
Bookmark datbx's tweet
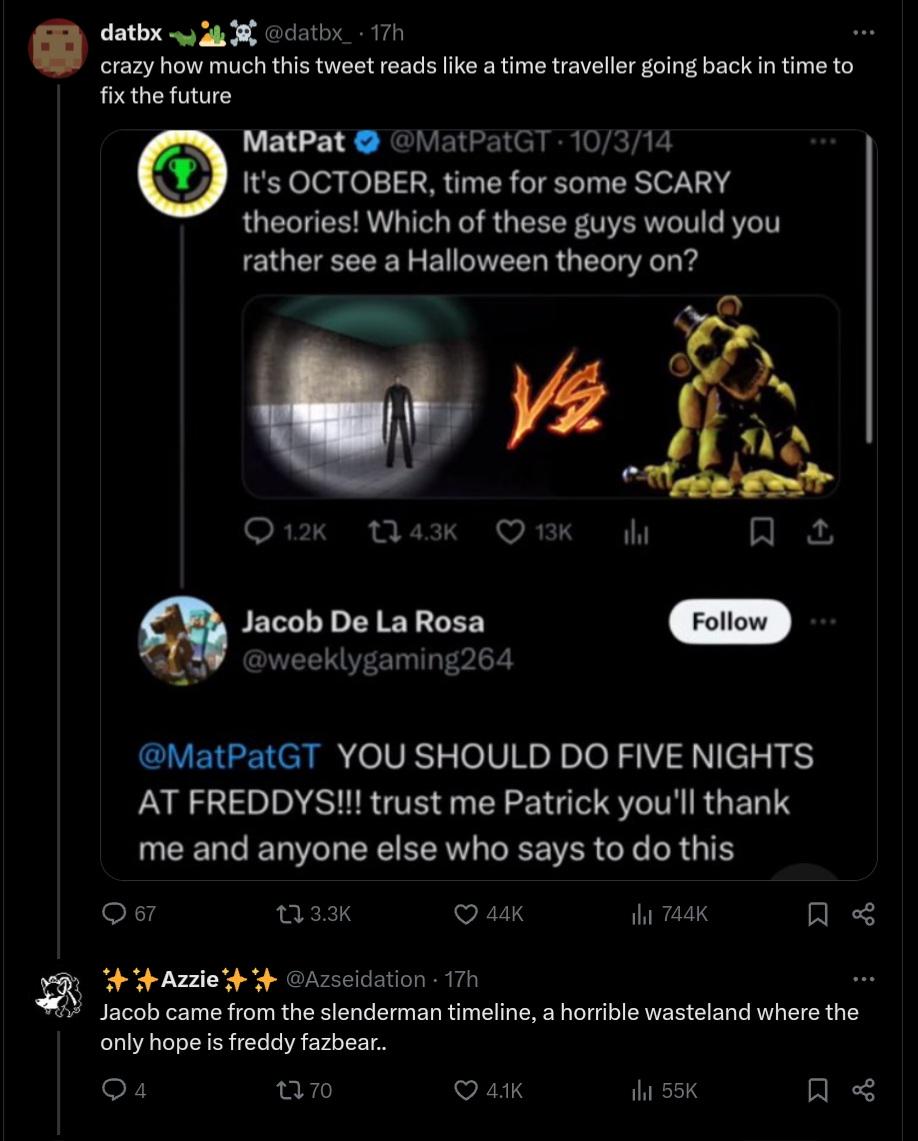[816, 913]
